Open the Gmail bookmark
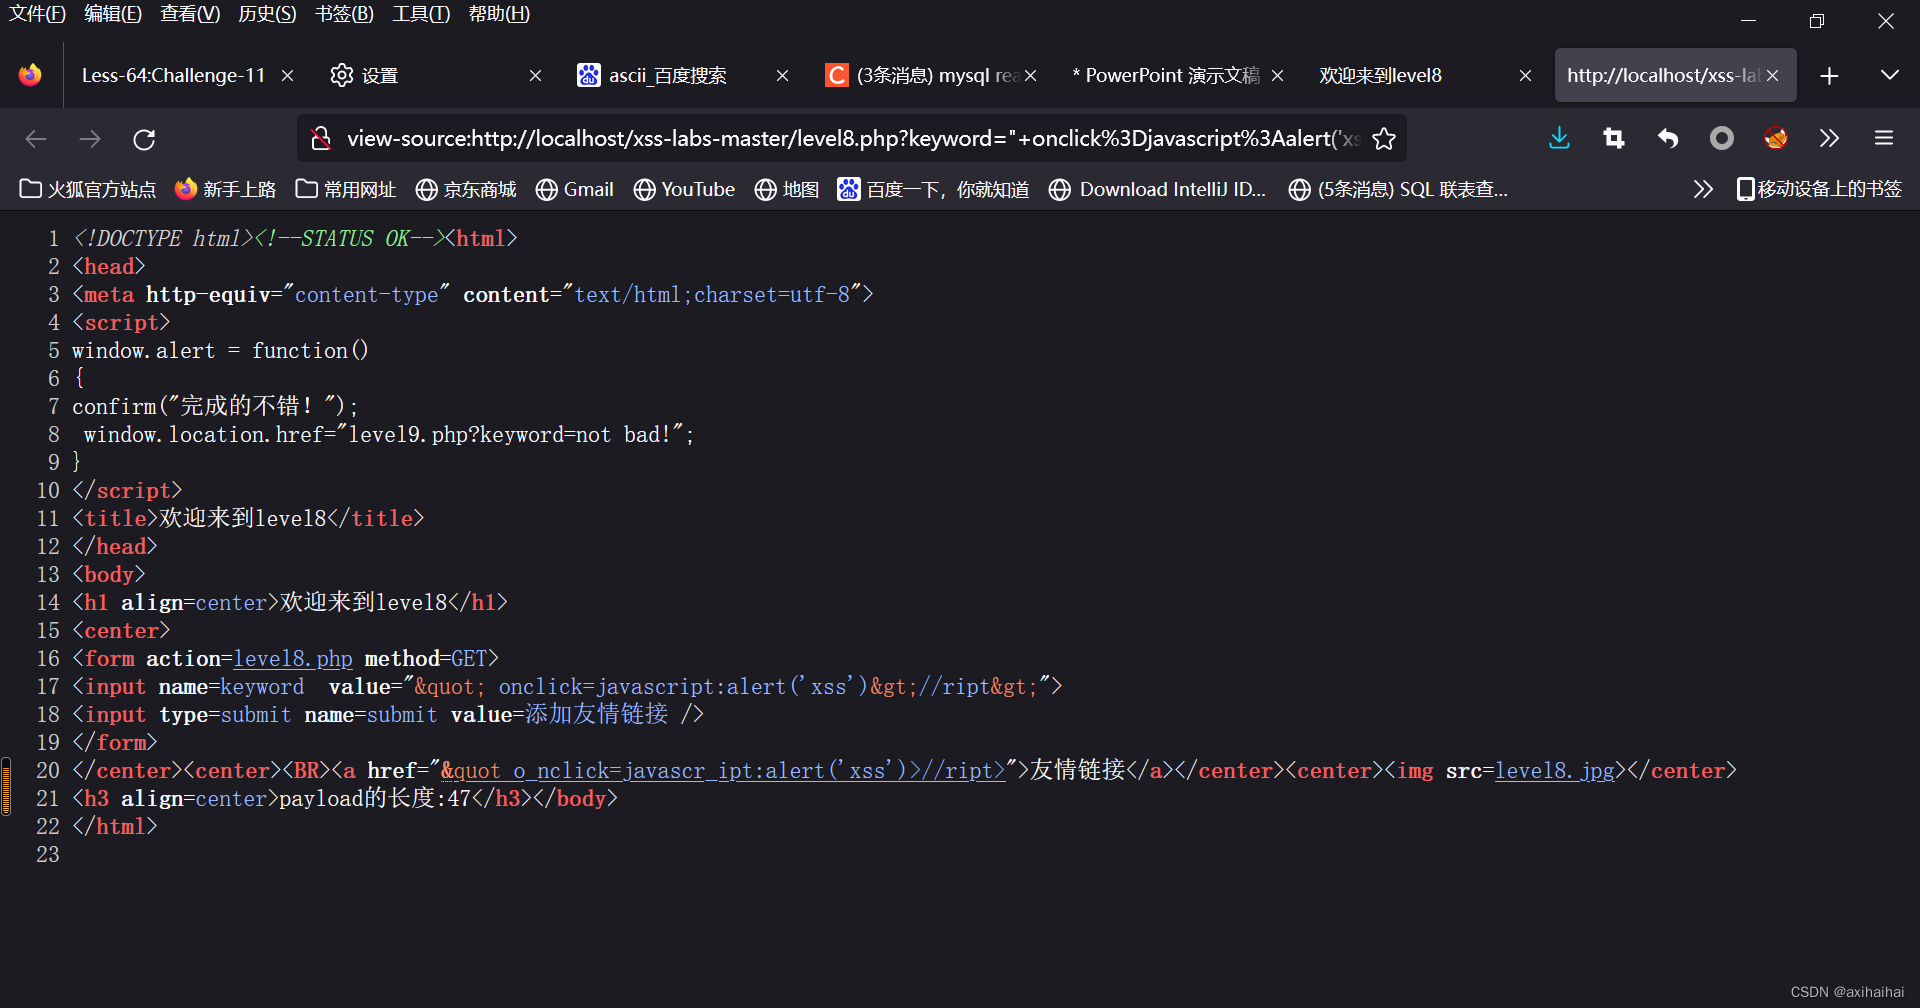 click(574, 189)
